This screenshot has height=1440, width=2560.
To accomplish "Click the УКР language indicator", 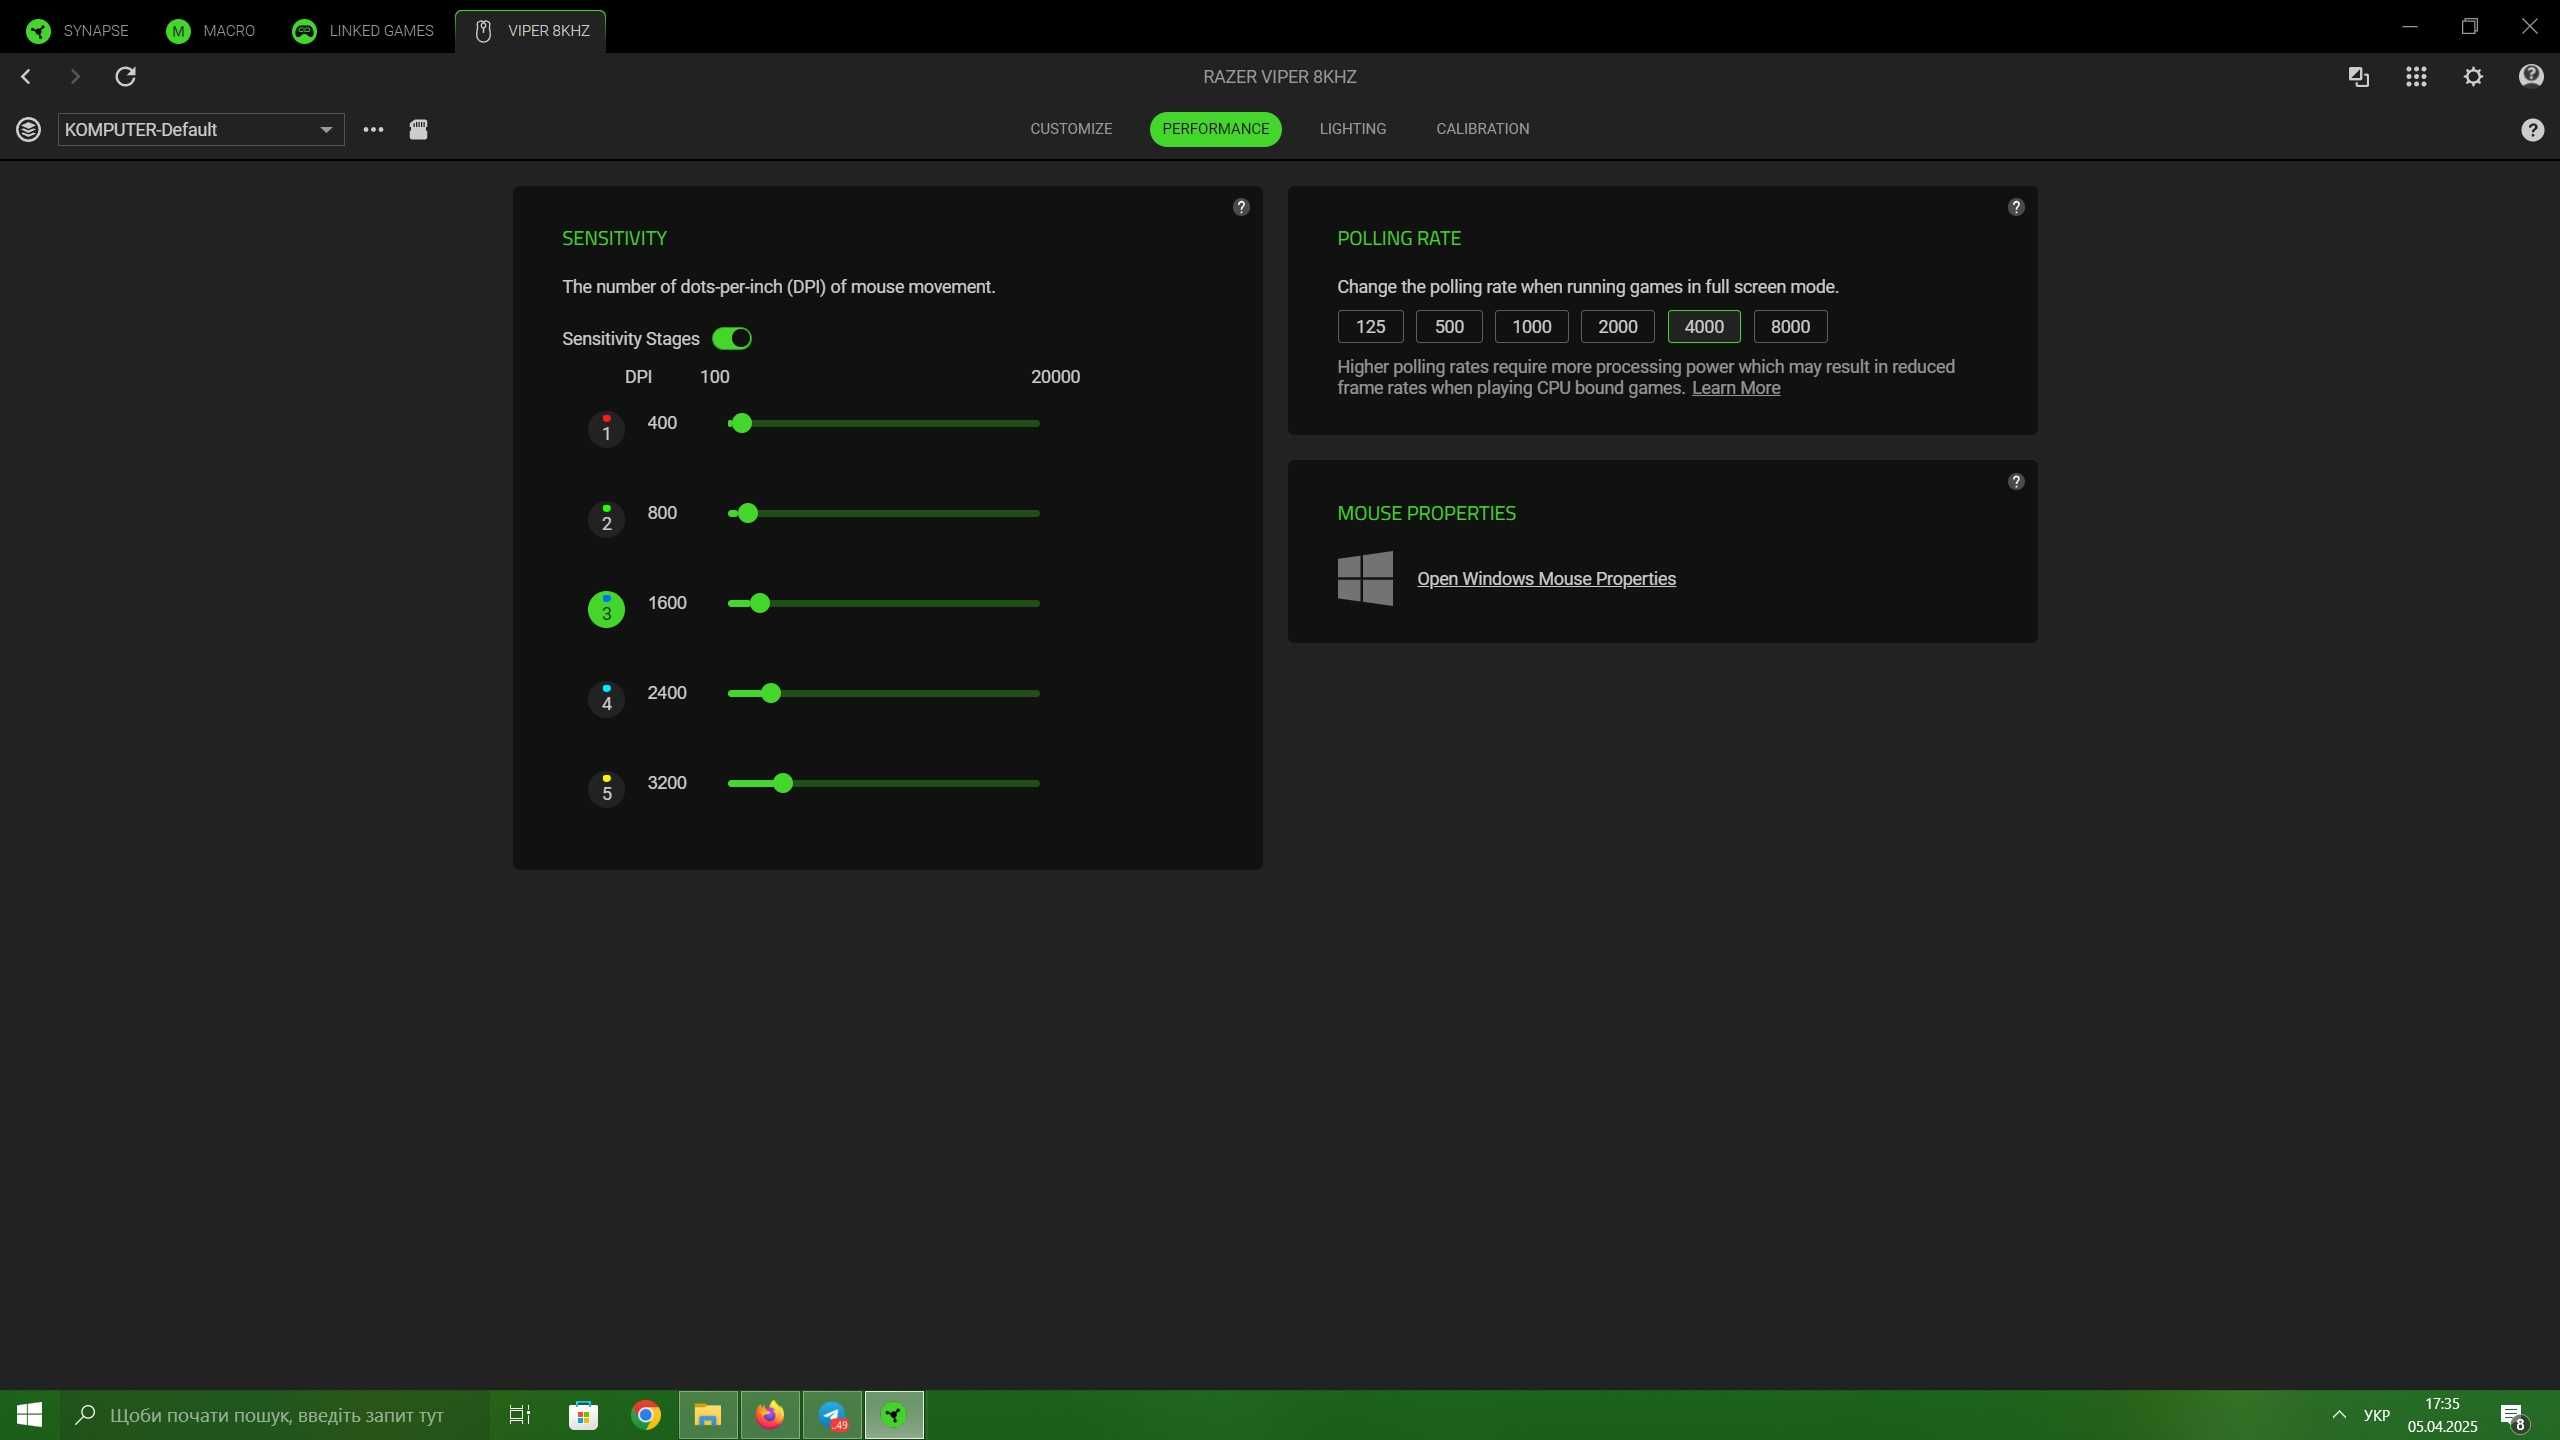I will (2377, 1415).
